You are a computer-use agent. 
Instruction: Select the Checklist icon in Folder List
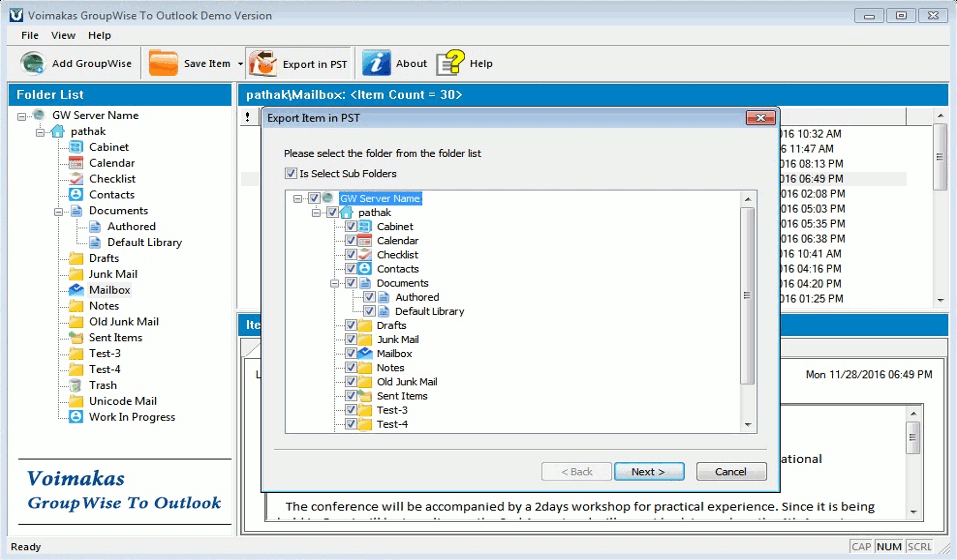[x=76, y=179]
